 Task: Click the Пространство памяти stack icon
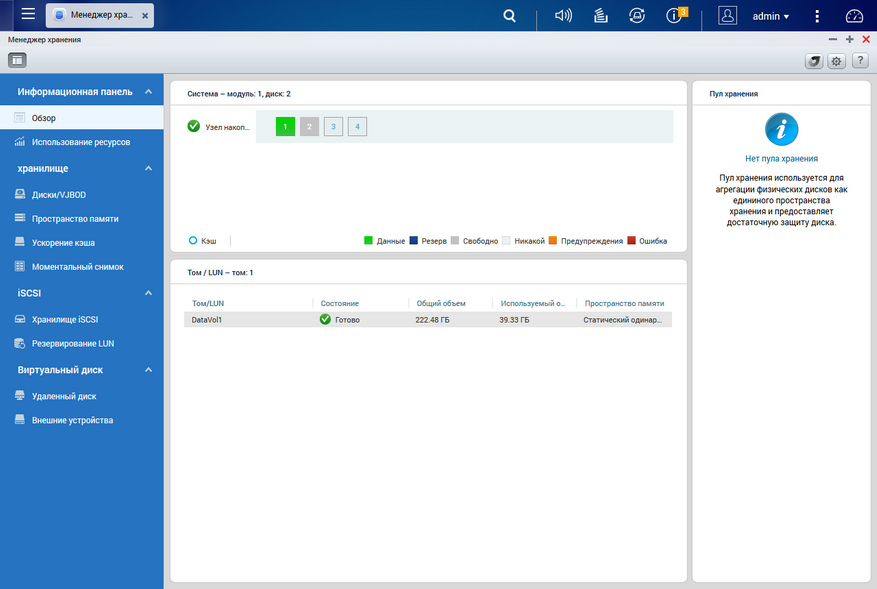pos(20,218)
